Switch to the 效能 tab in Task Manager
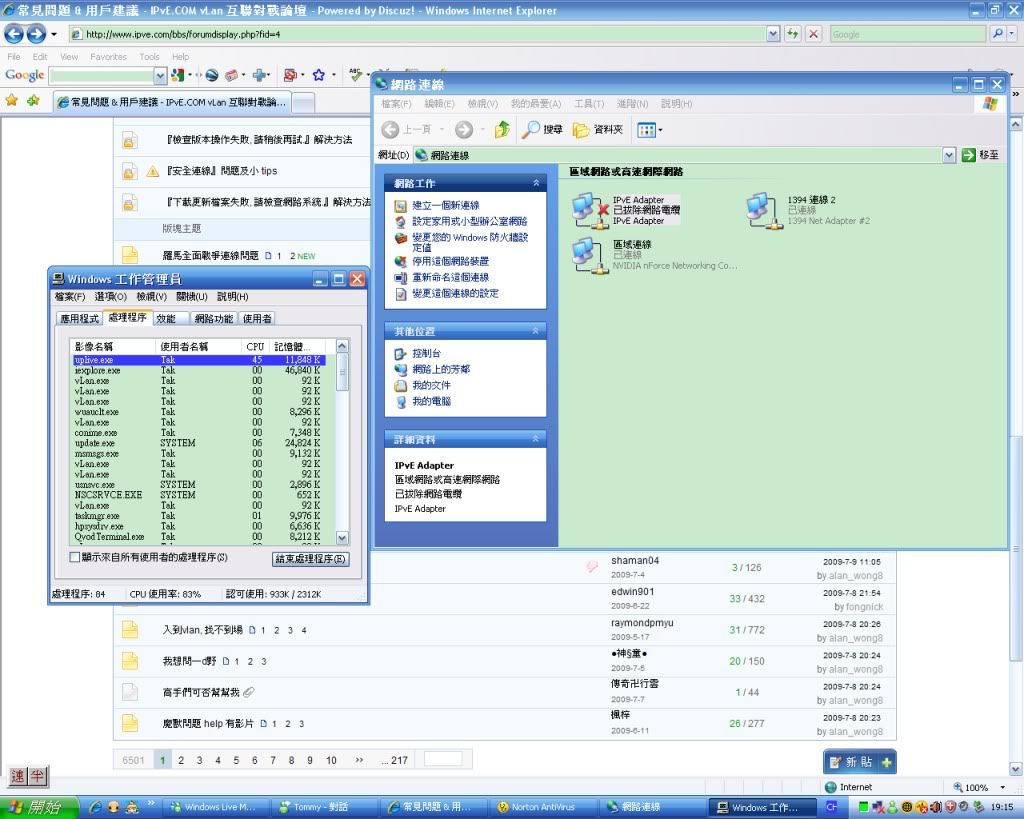Image resolution: width=1024 pixels, height=819 pixels. 166,318
